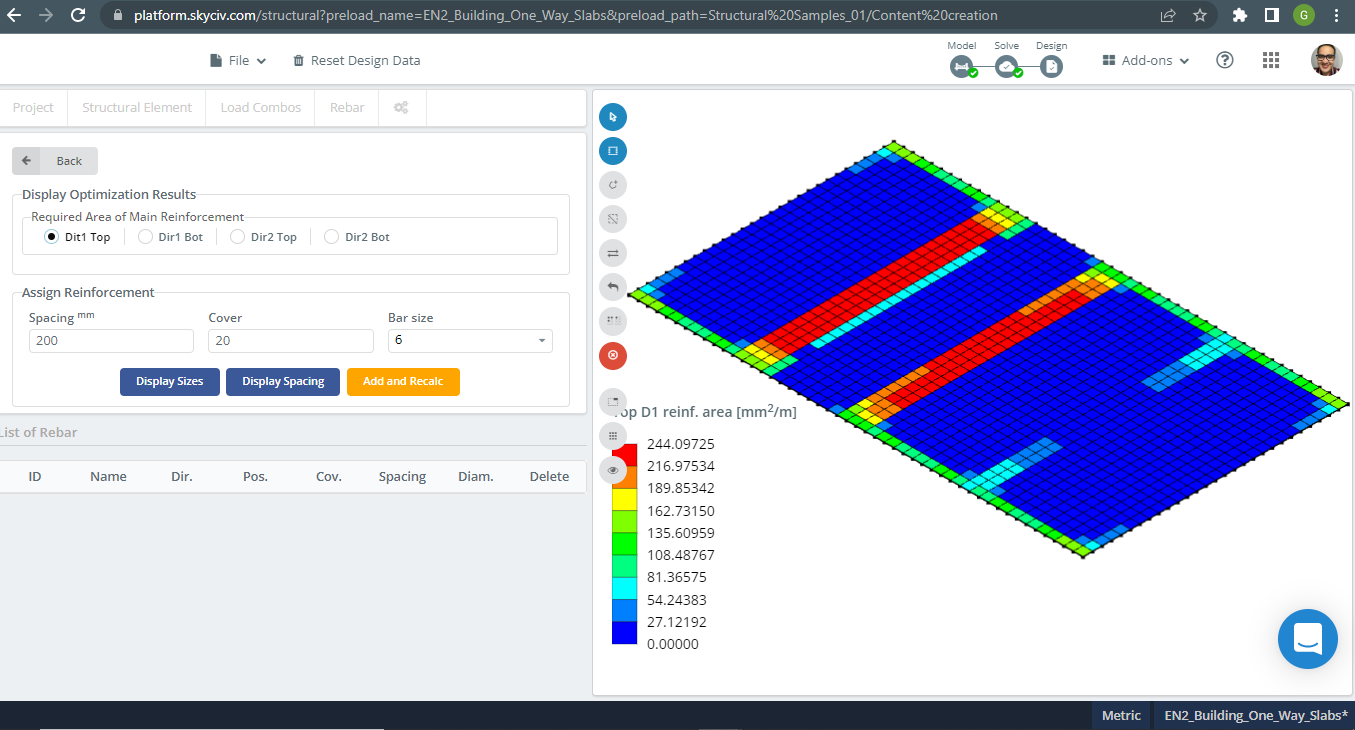Switch to the Load Combos tab

pyautogui.click(x=259, y=107)
